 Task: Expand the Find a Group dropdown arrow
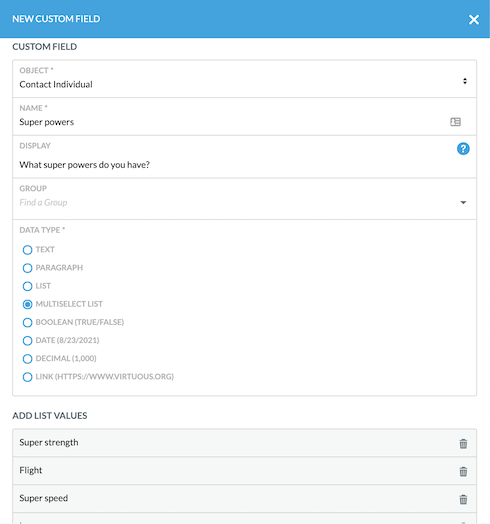tap(463, 203)
